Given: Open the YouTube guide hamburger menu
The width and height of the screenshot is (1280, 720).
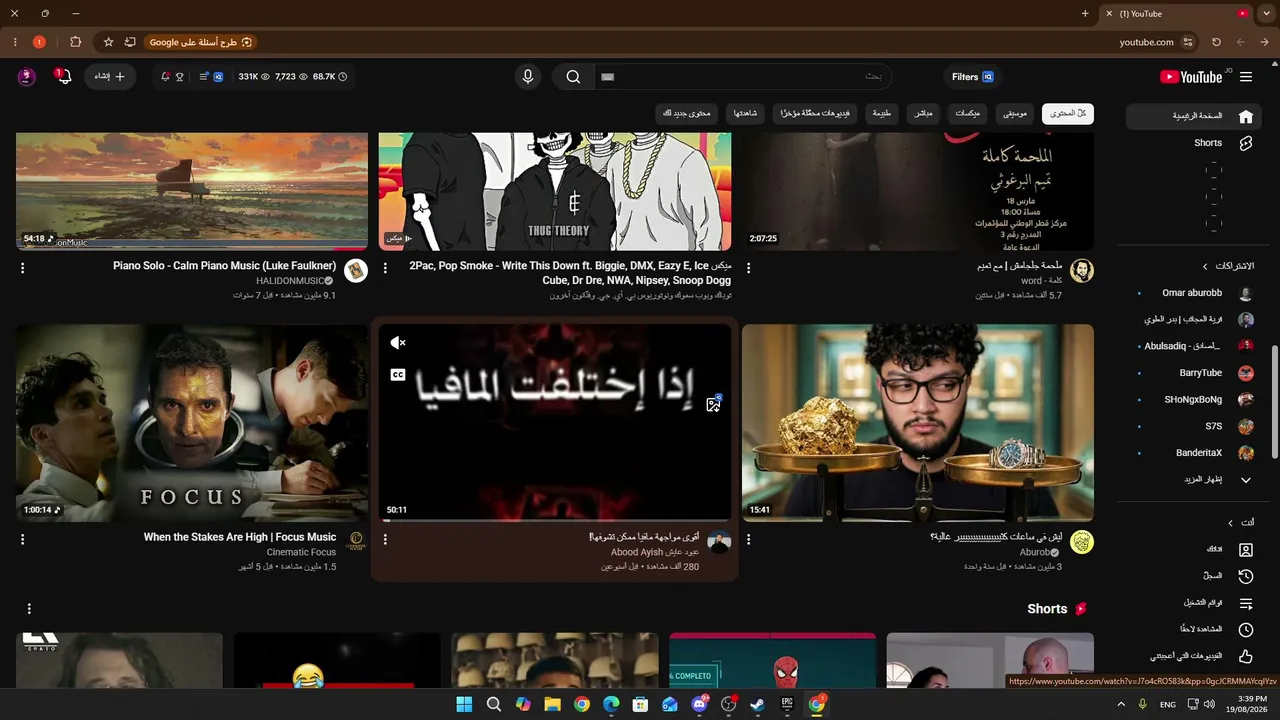Looking at the screenshot, I should 1246,77.
